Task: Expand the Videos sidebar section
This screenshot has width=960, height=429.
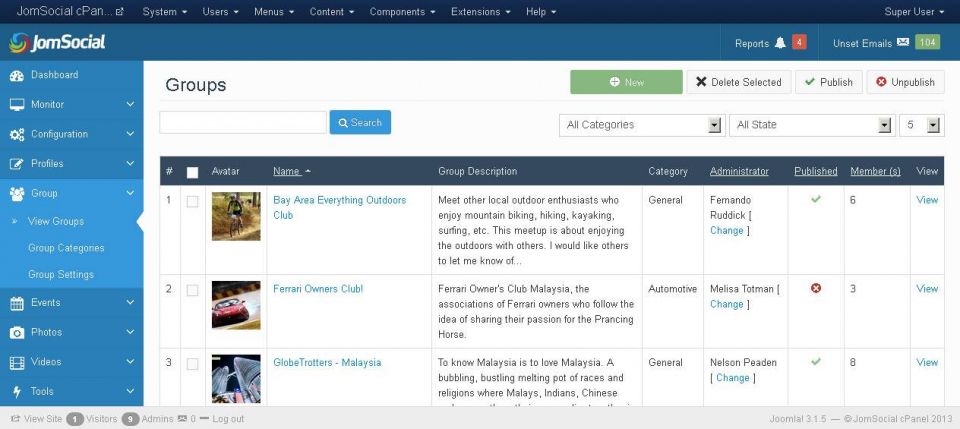Action: pos(130,362)
